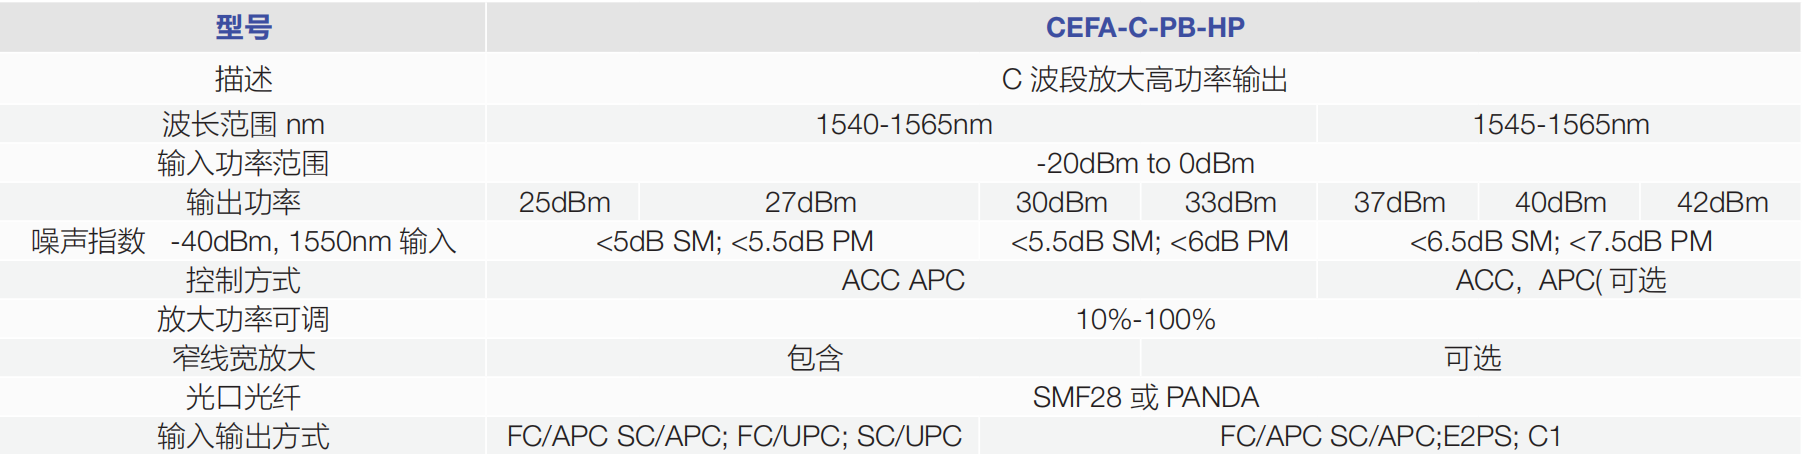This screenshot has height=454, width=1803.
Task: Select the 1540-1565nm wavelength cell
Action: pyautogui.click(x=903, y=124)
